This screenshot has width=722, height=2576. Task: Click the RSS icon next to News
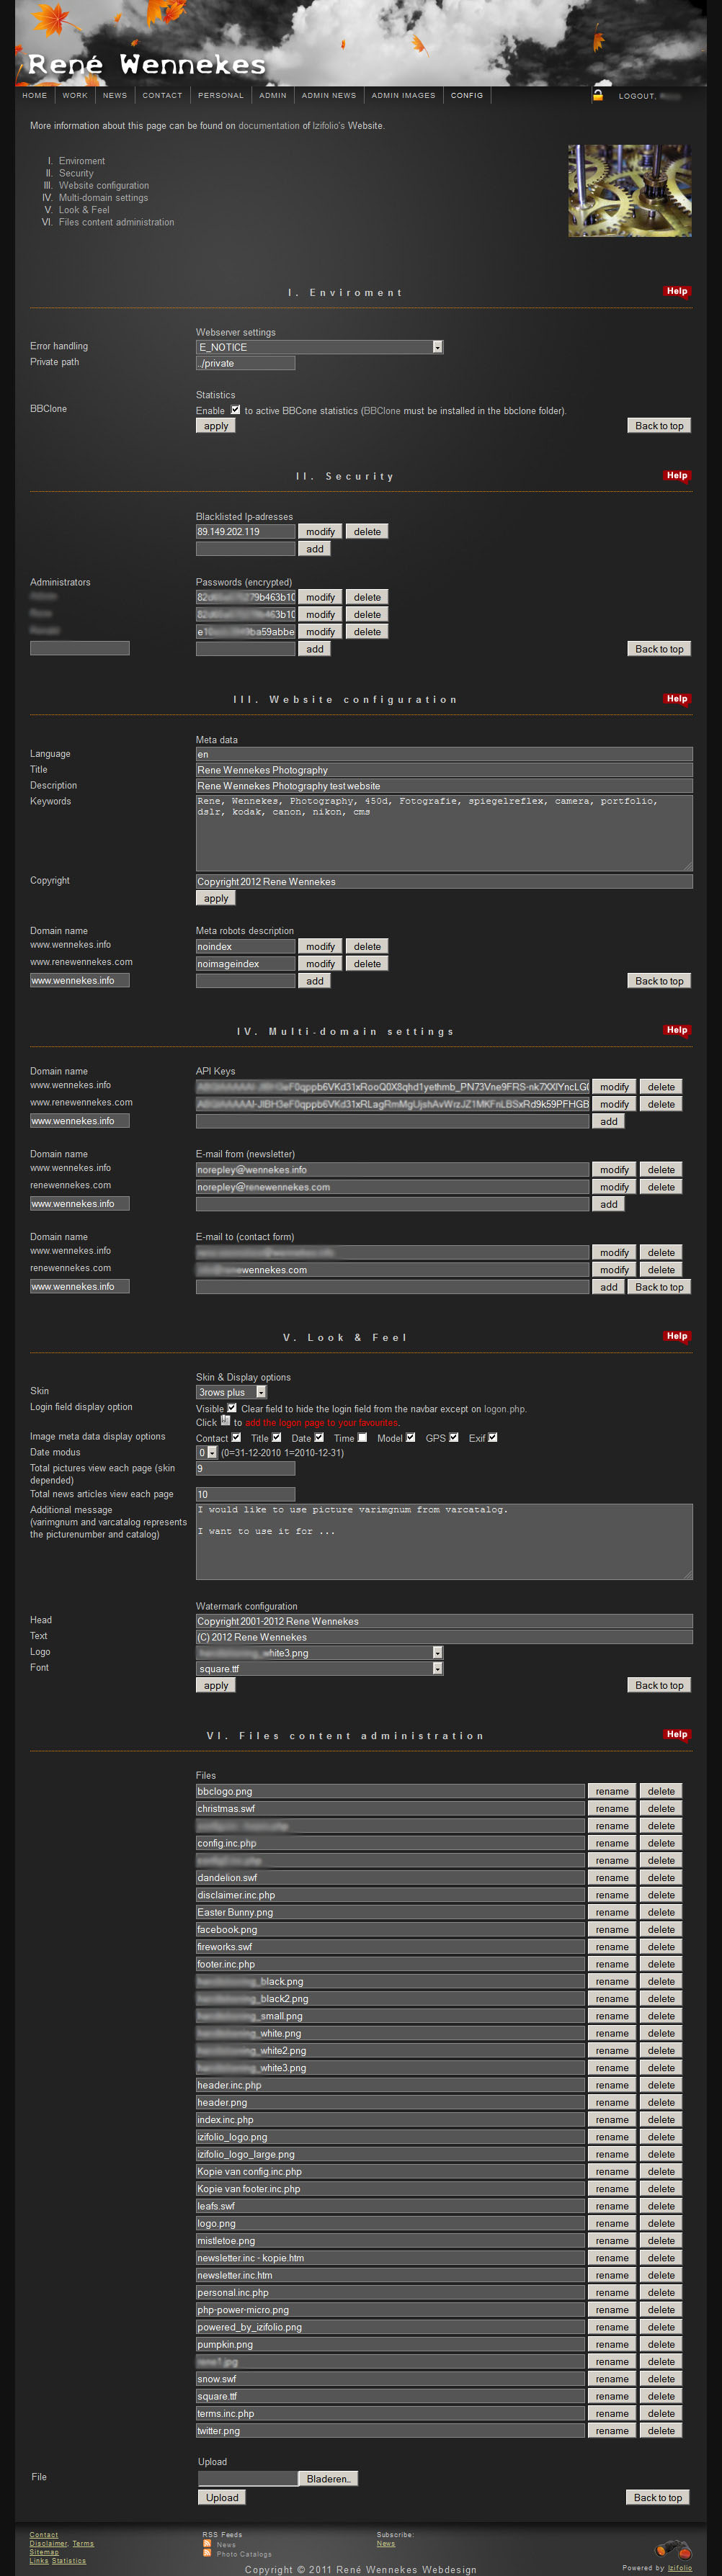point(207,2544)
